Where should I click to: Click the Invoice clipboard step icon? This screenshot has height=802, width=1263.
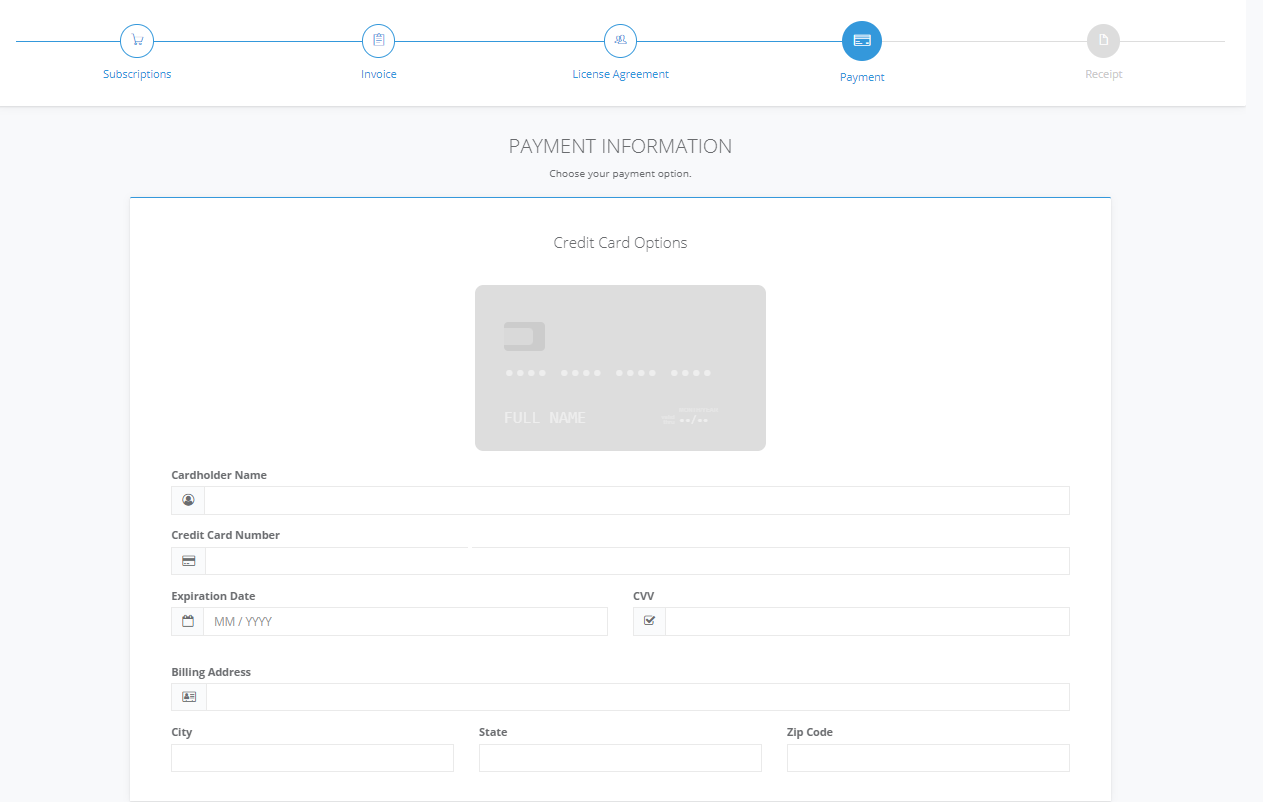click(378, 41)
